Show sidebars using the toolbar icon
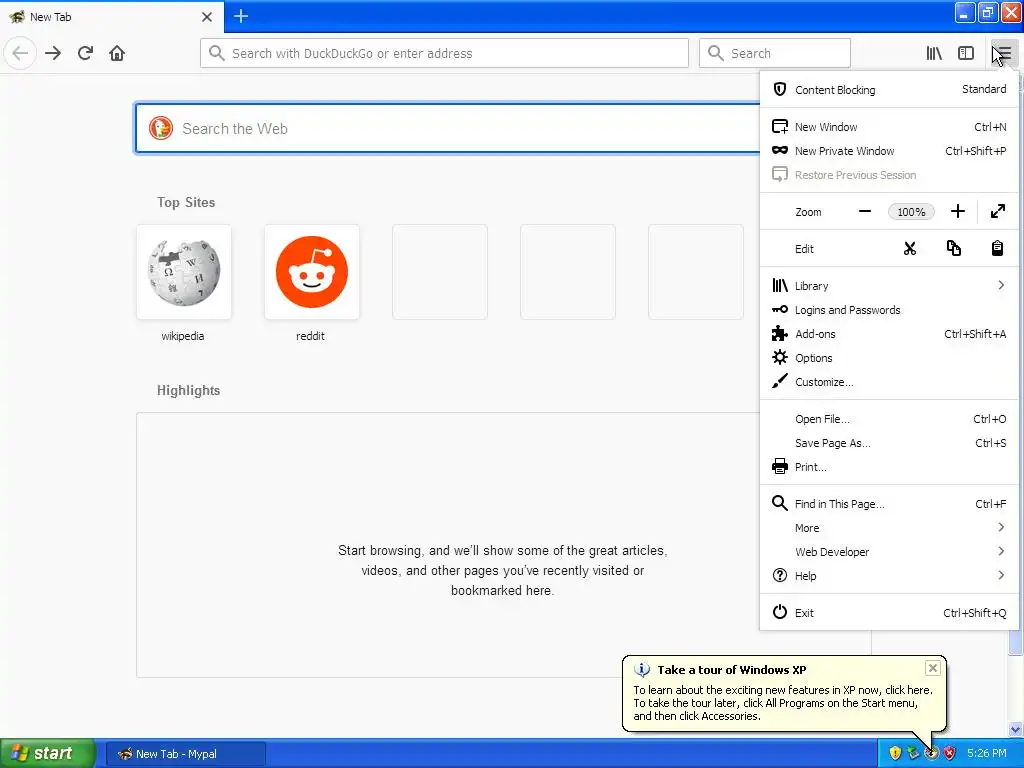This screenshot has height=768, width=1024. click(x=966, y=53)
